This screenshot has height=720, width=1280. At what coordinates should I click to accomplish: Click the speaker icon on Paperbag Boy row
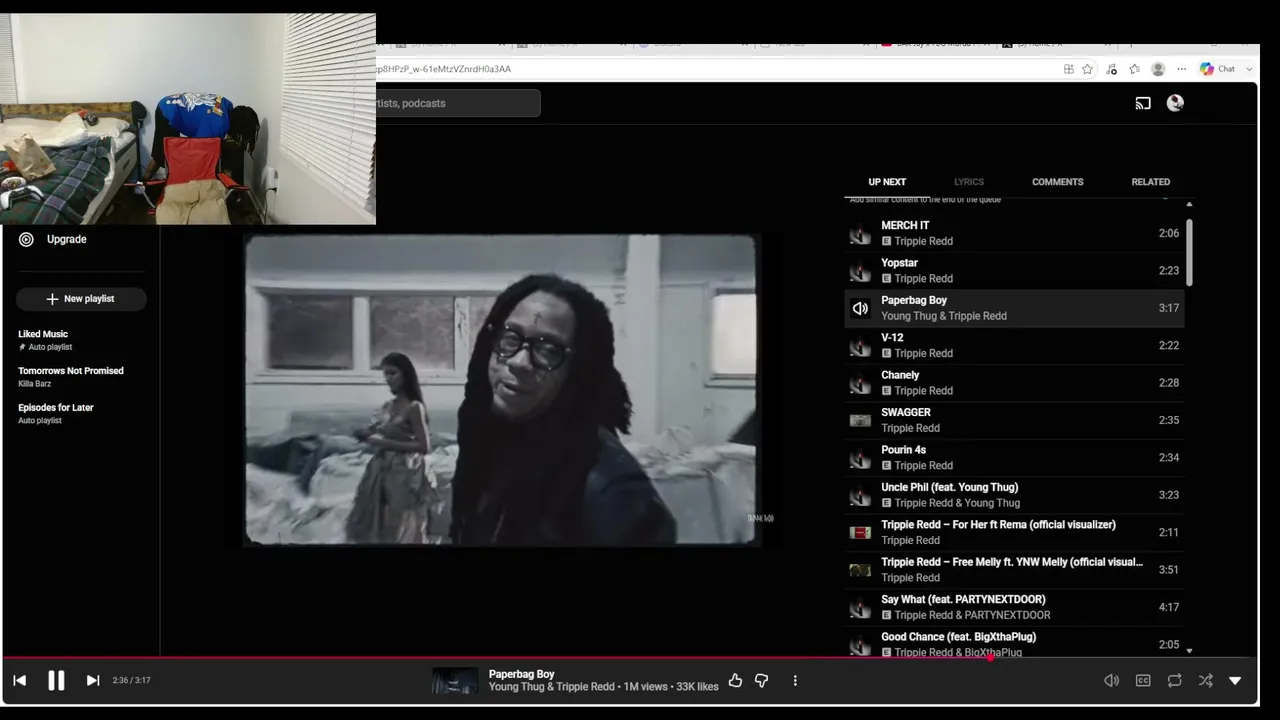(x=860, y=308)
